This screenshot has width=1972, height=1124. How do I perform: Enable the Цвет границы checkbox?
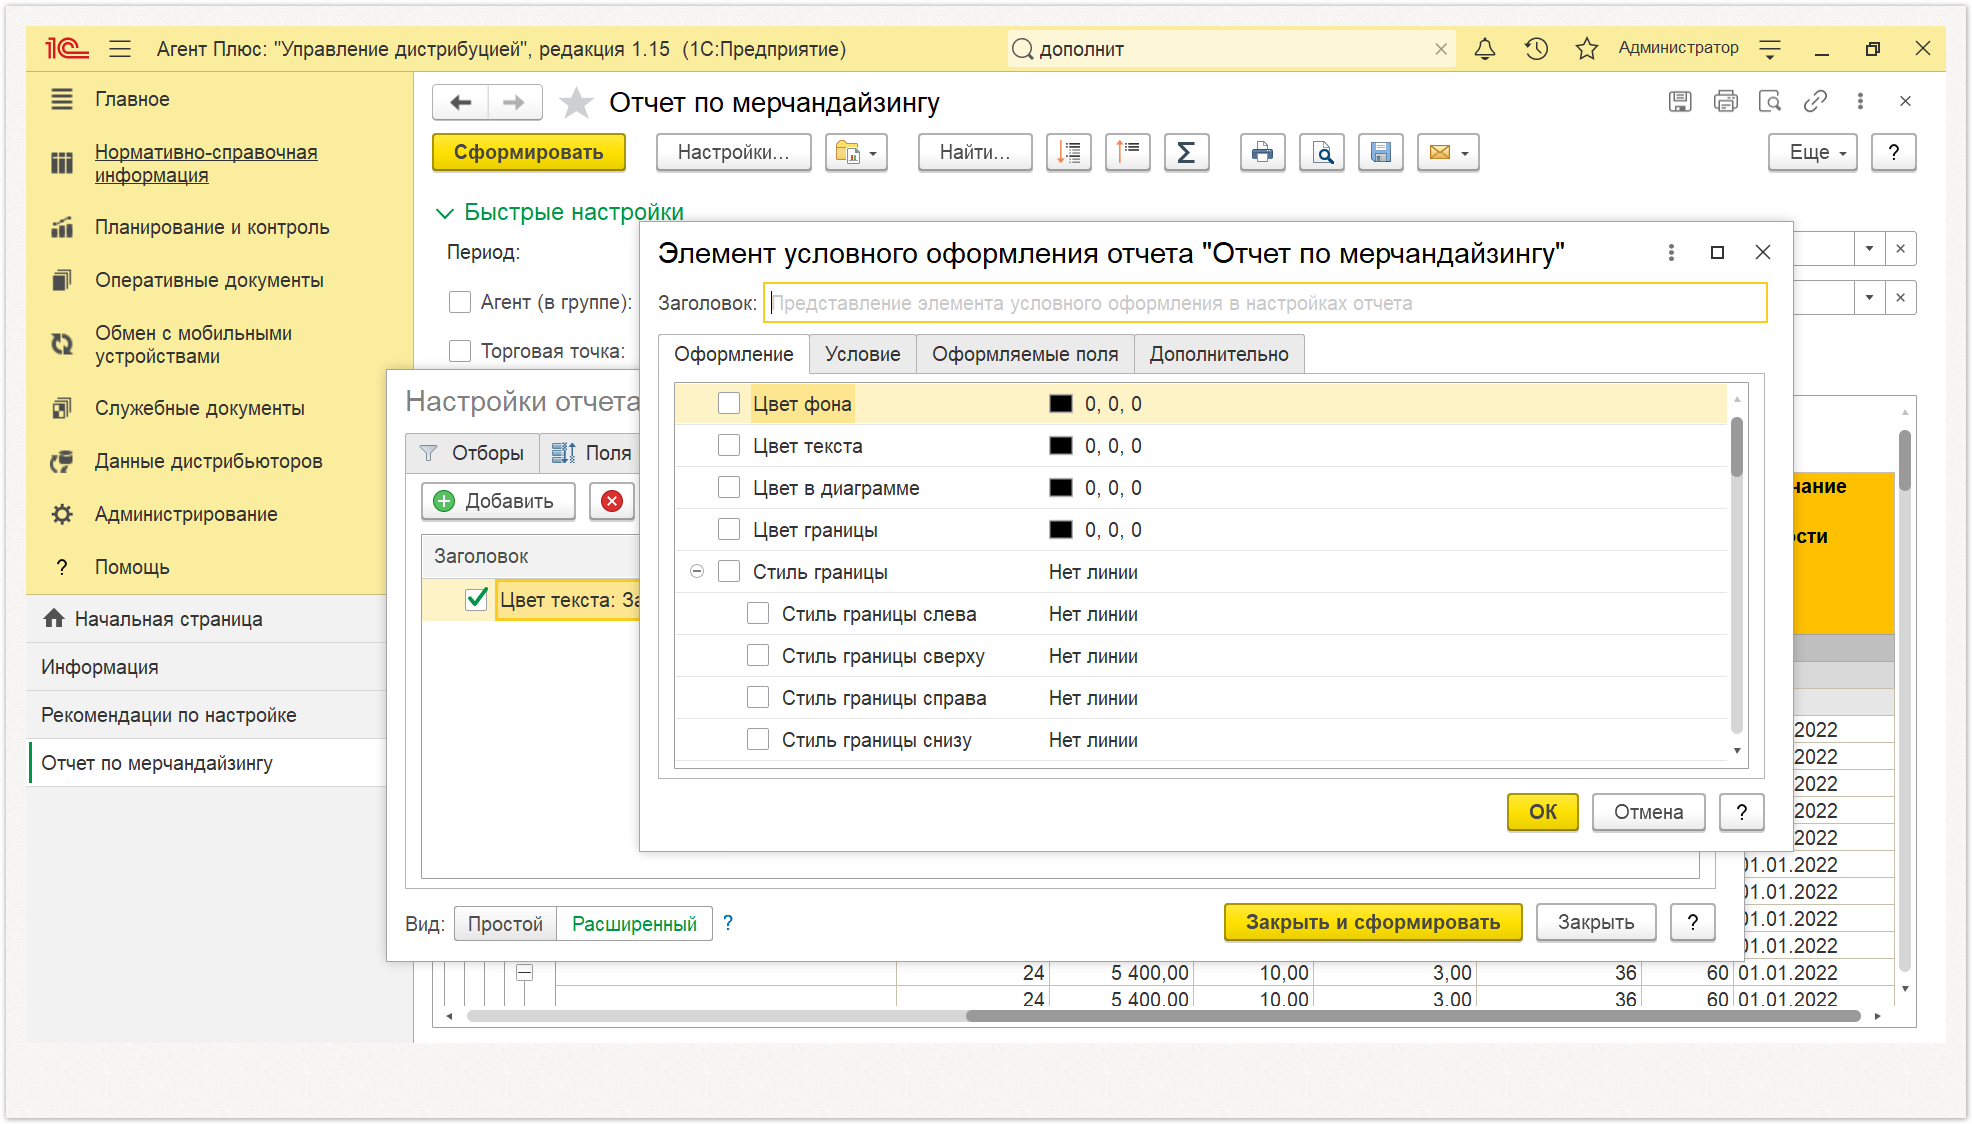(729, 530)
